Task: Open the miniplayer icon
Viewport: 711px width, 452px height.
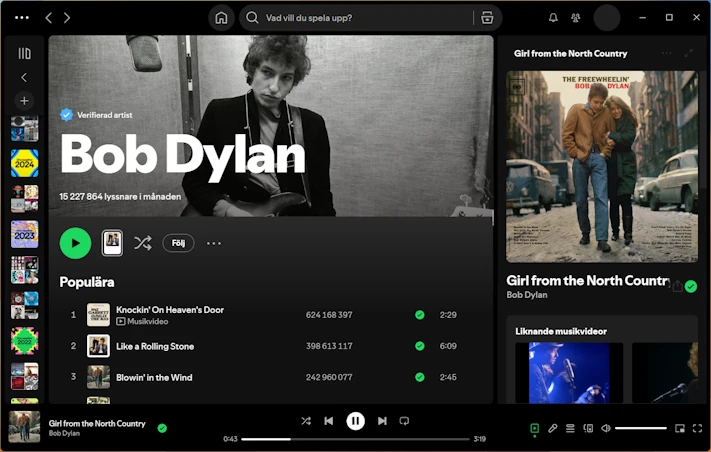Action: (x=680, y=428)
